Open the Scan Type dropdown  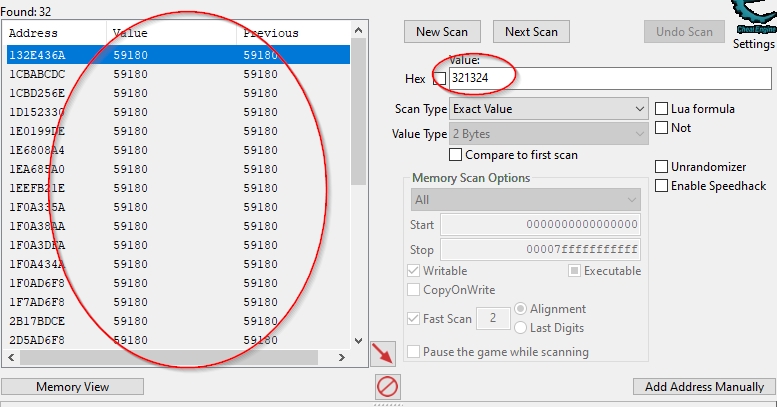[548, 108]
